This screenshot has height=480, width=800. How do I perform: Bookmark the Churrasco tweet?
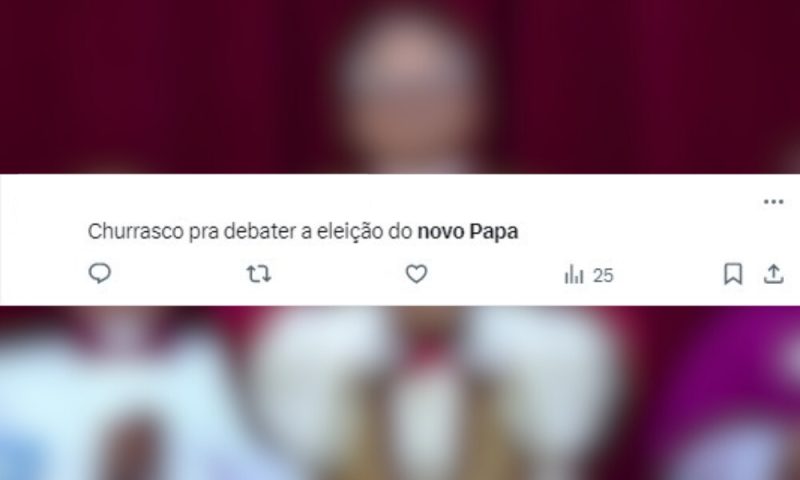point(733,274)
